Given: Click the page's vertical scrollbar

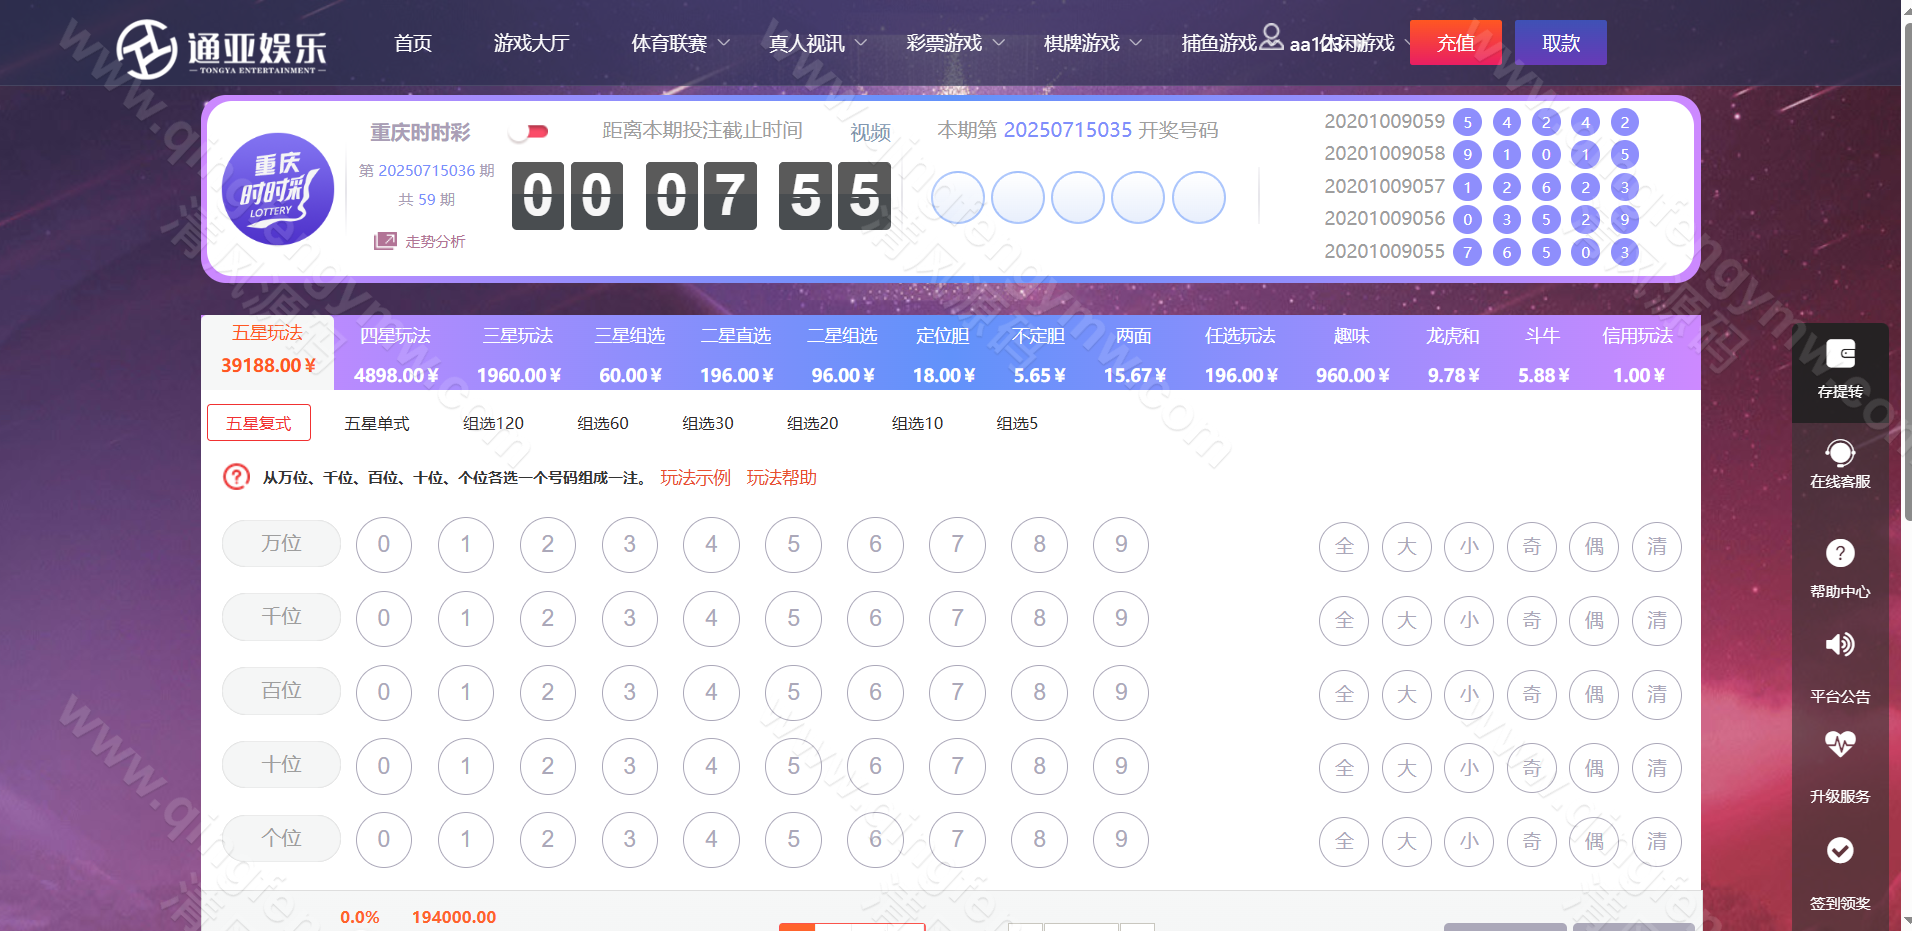Looking at the screenshot, I should tap(1906, 270).
